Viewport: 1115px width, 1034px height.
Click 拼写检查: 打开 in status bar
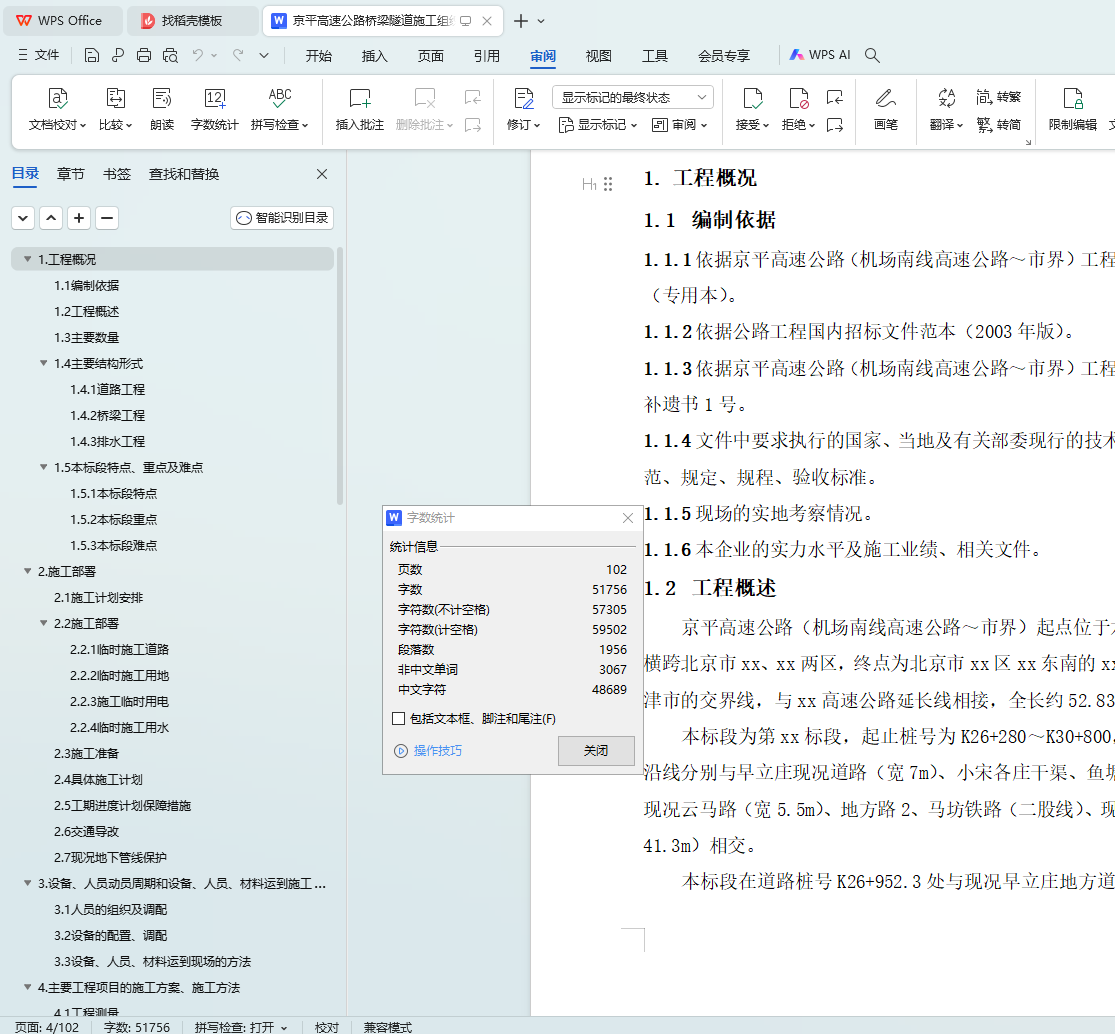click(241, 1027)
